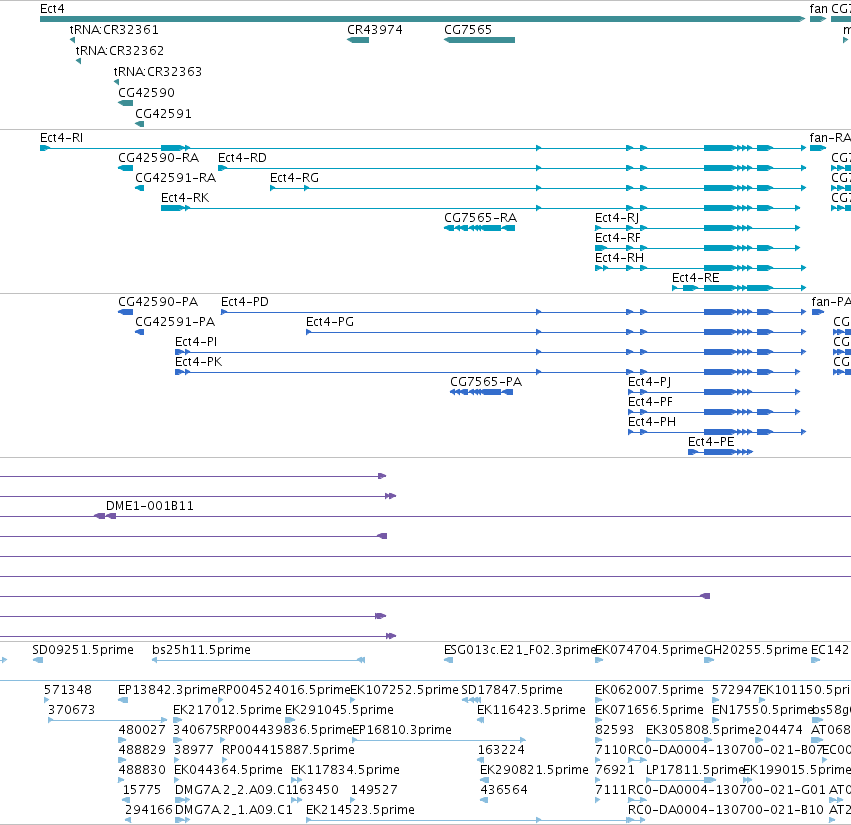Select the CG7565-RA transcript
The image size is (851, 825).
pos(479,228)
